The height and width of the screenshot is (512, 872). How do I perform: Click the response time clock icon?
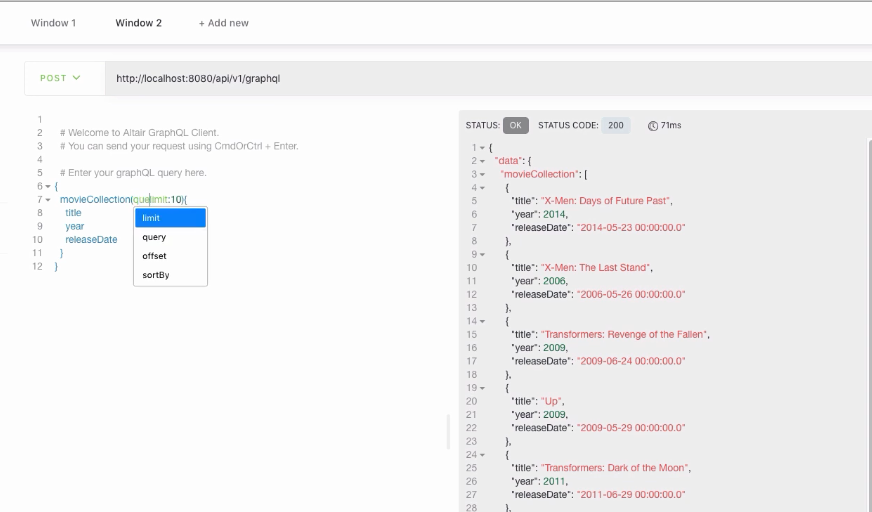click(x=653, y=126)
